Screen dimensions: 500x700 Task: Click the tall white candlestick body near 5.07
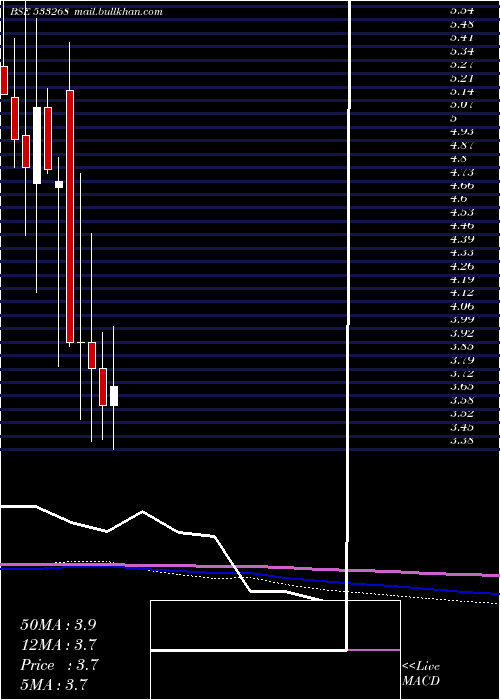coord(37,145)
